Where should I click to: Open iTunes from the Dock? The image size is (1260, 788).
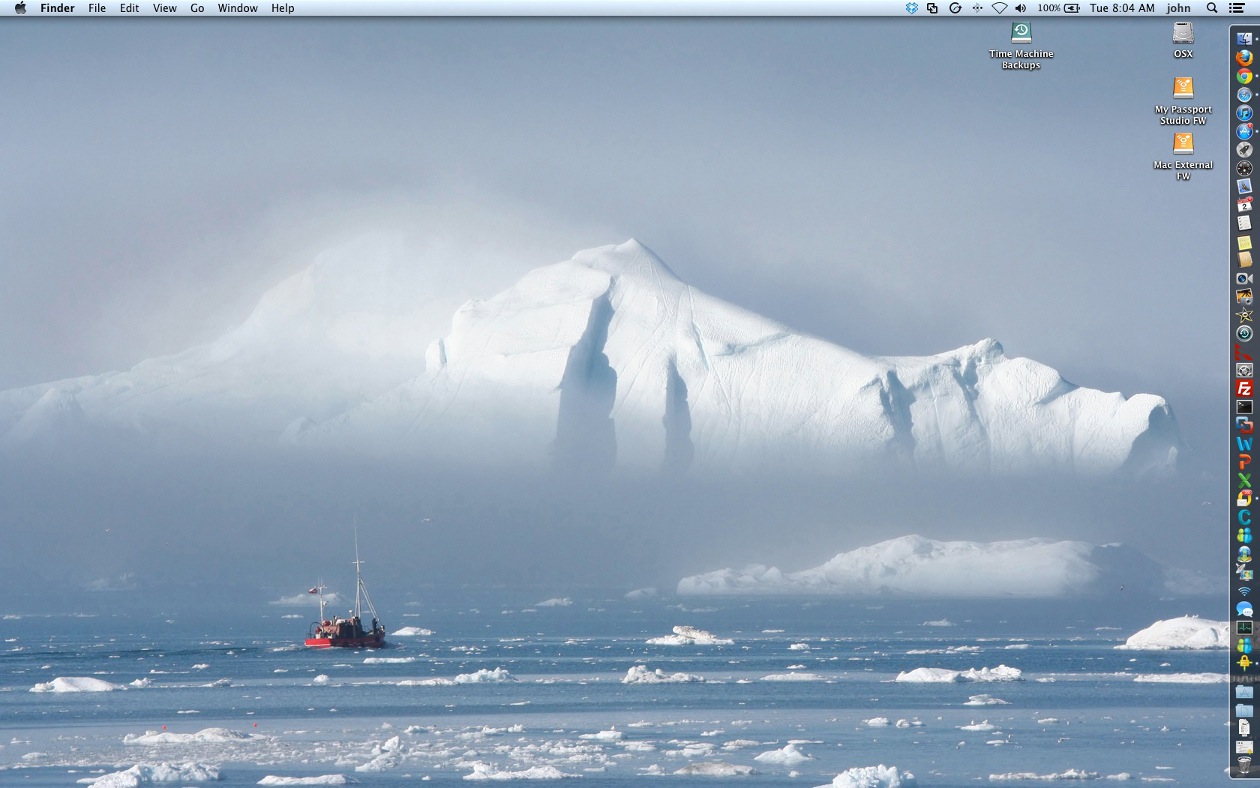coord(1244,112)
